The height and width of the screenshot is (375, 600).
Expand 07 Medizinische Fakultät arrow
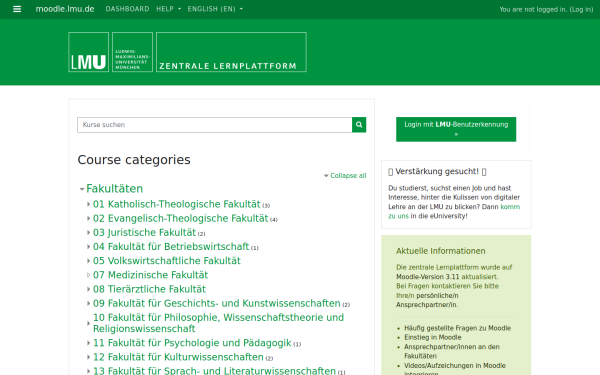[88, 275]
